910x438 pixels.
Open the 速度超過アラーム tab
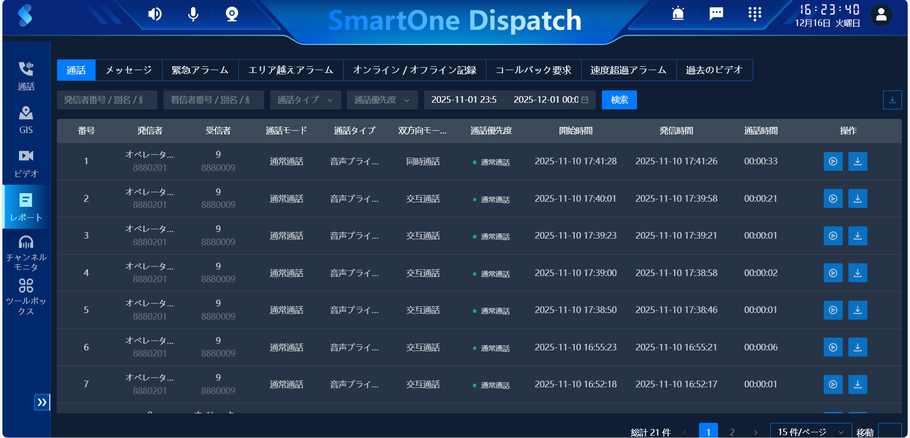click(629, 70)
